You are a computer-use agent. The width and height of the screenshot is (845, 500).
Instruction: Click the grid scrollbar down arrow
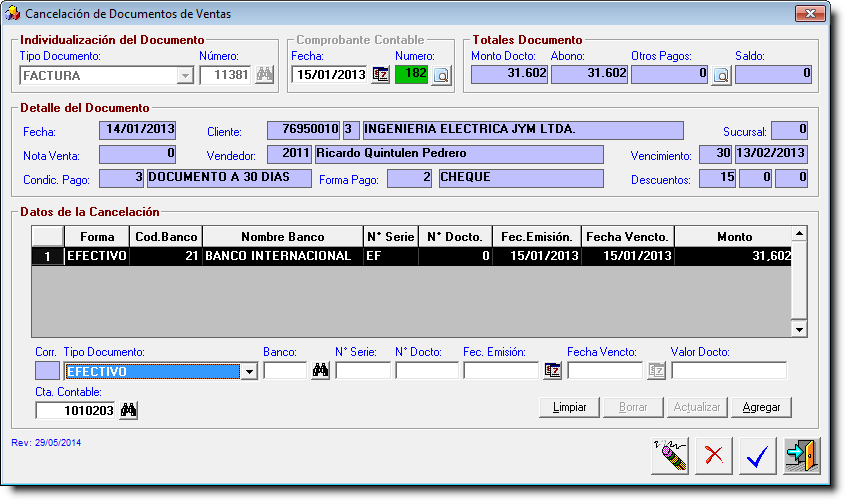[799, 329]
